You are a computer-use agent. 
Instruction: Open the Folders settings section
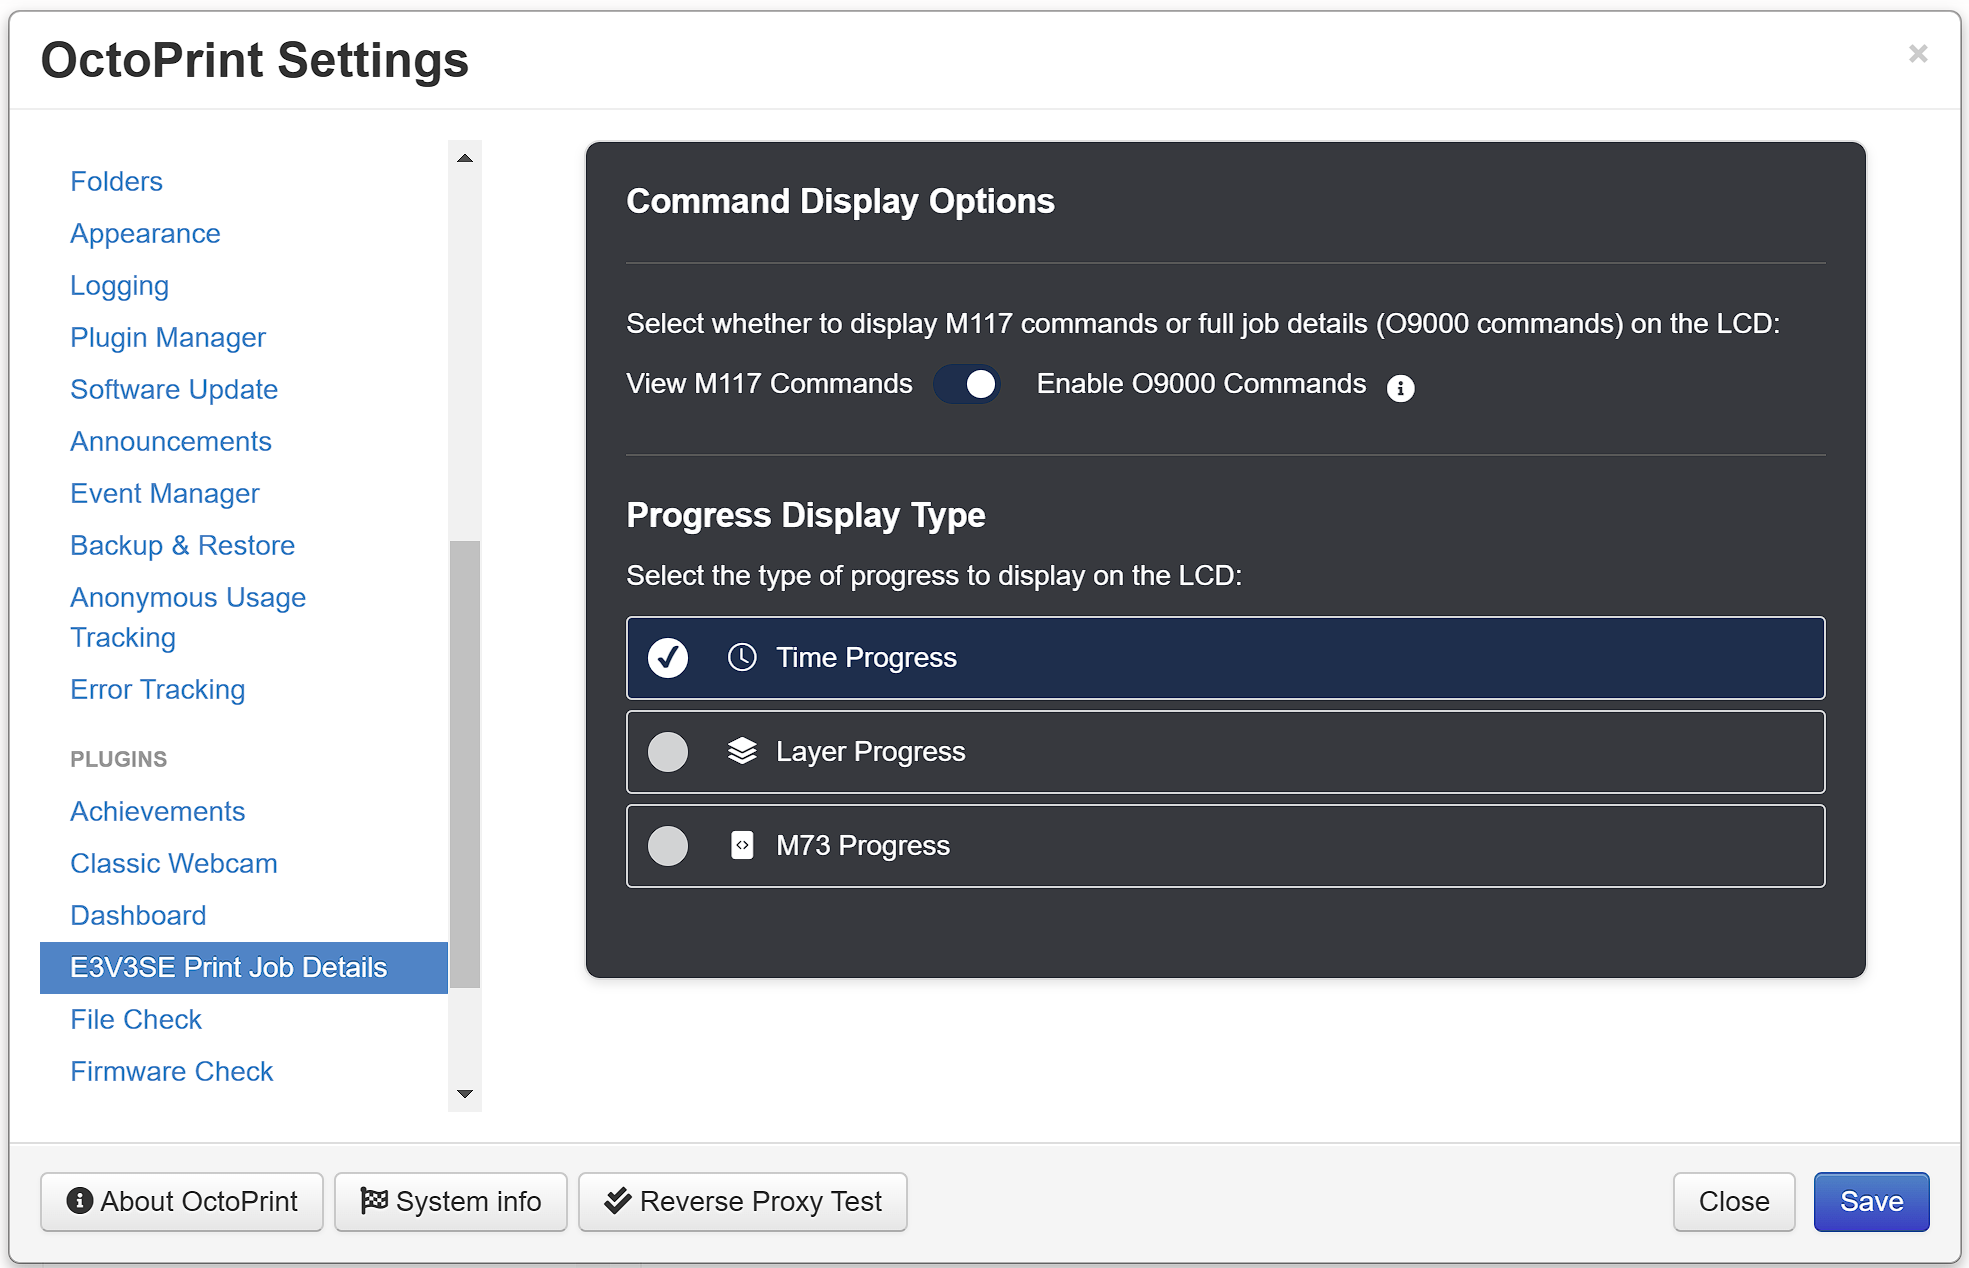click(x=116, y=181)
